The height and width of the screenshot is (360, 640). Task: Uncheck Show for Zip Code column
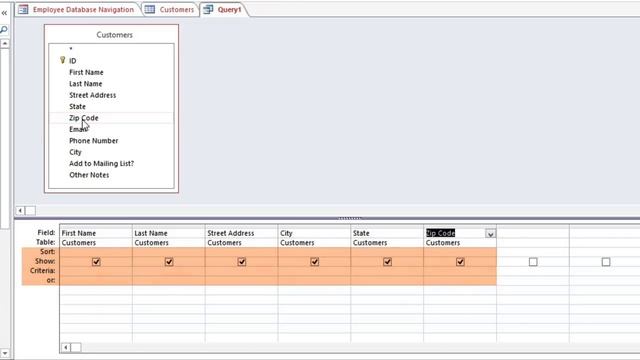460,262
